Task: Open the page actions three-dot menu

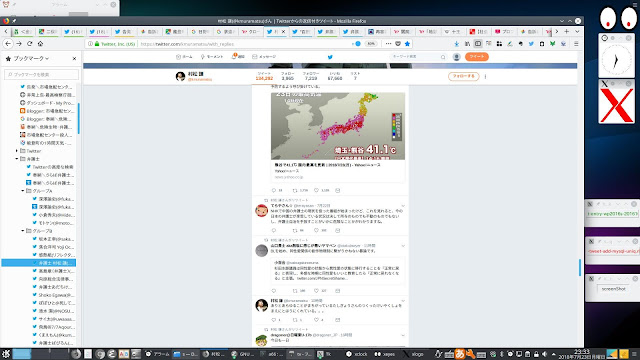Action: [388, 44]
